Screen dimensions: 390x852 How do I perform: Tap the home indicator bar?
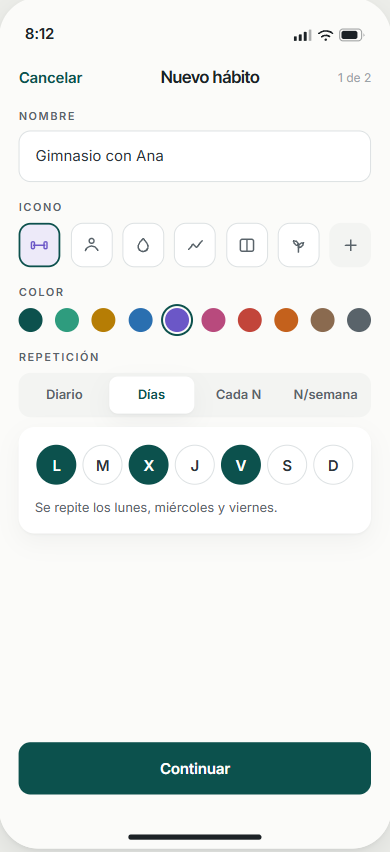click(x=195, y=837)
